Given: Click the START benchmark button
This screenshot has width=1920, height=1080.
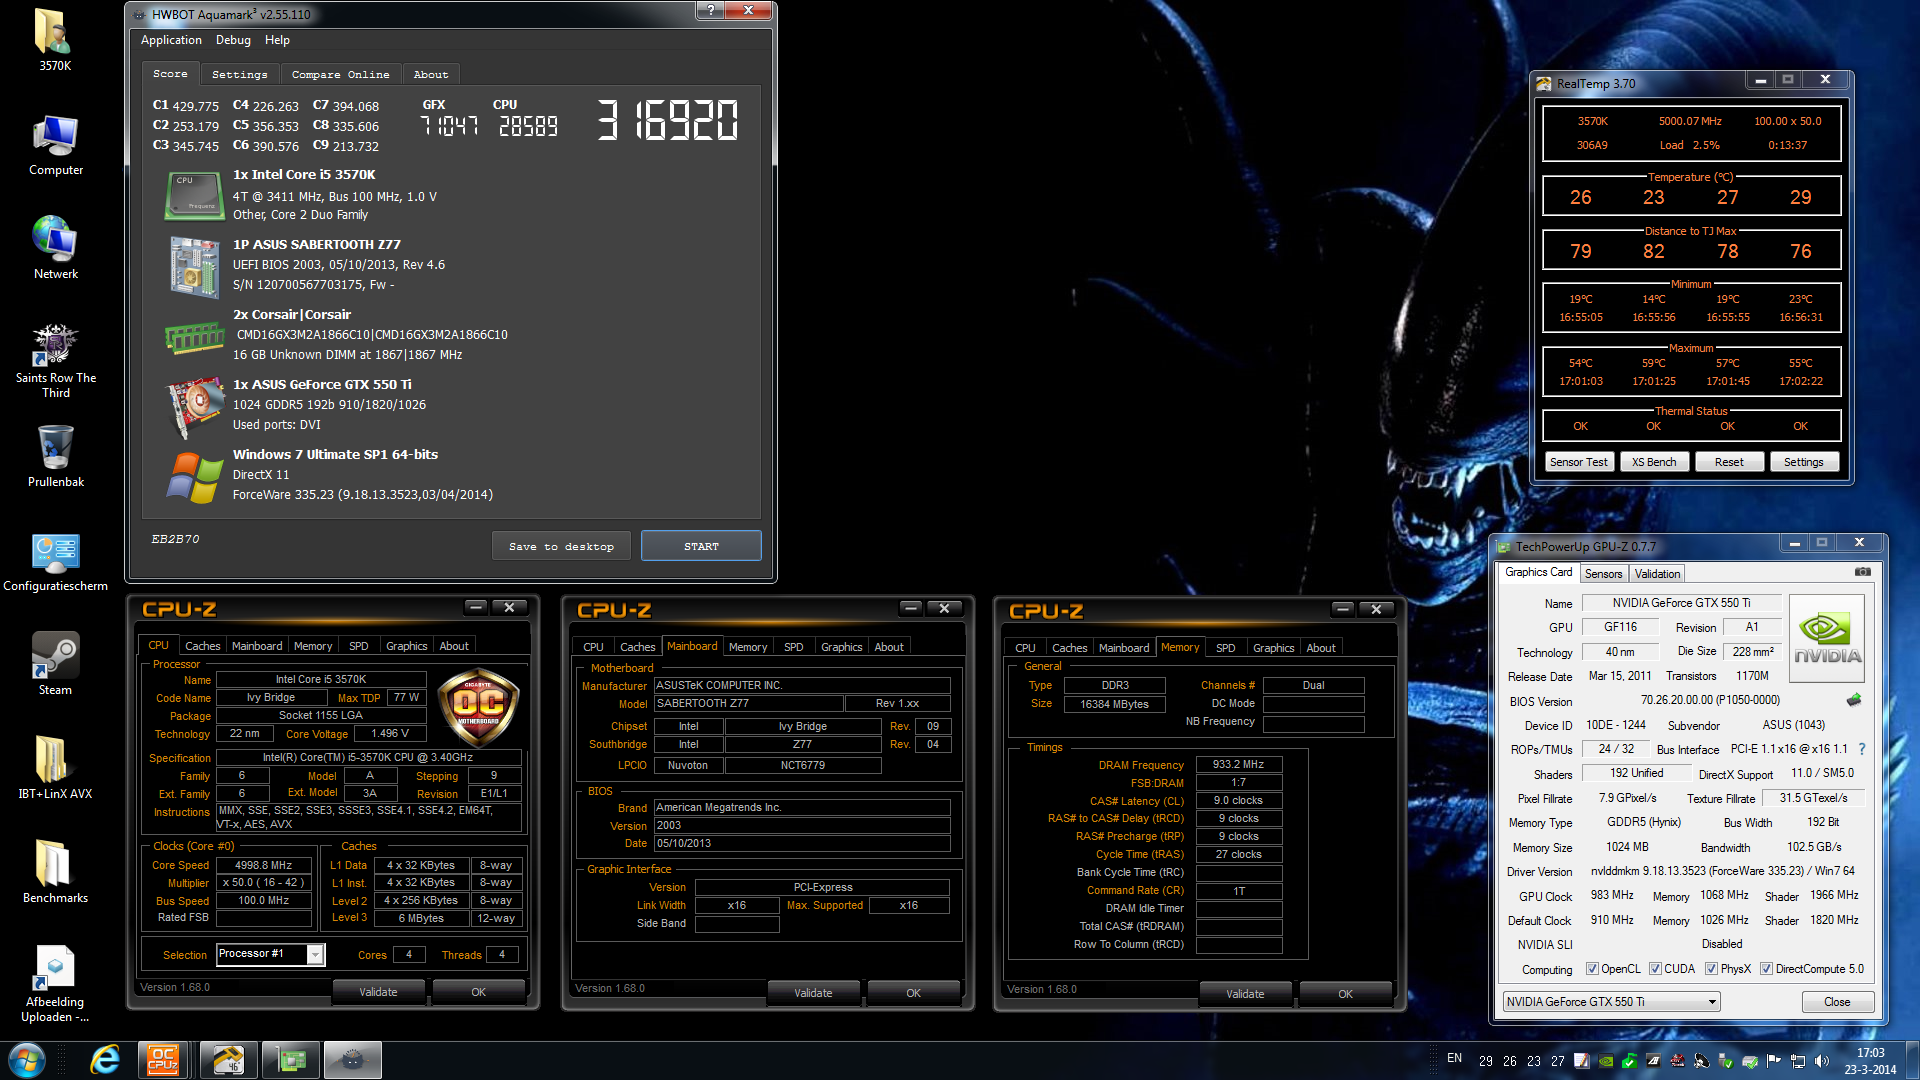Looking at the screenshot, I should click(701, 546).
